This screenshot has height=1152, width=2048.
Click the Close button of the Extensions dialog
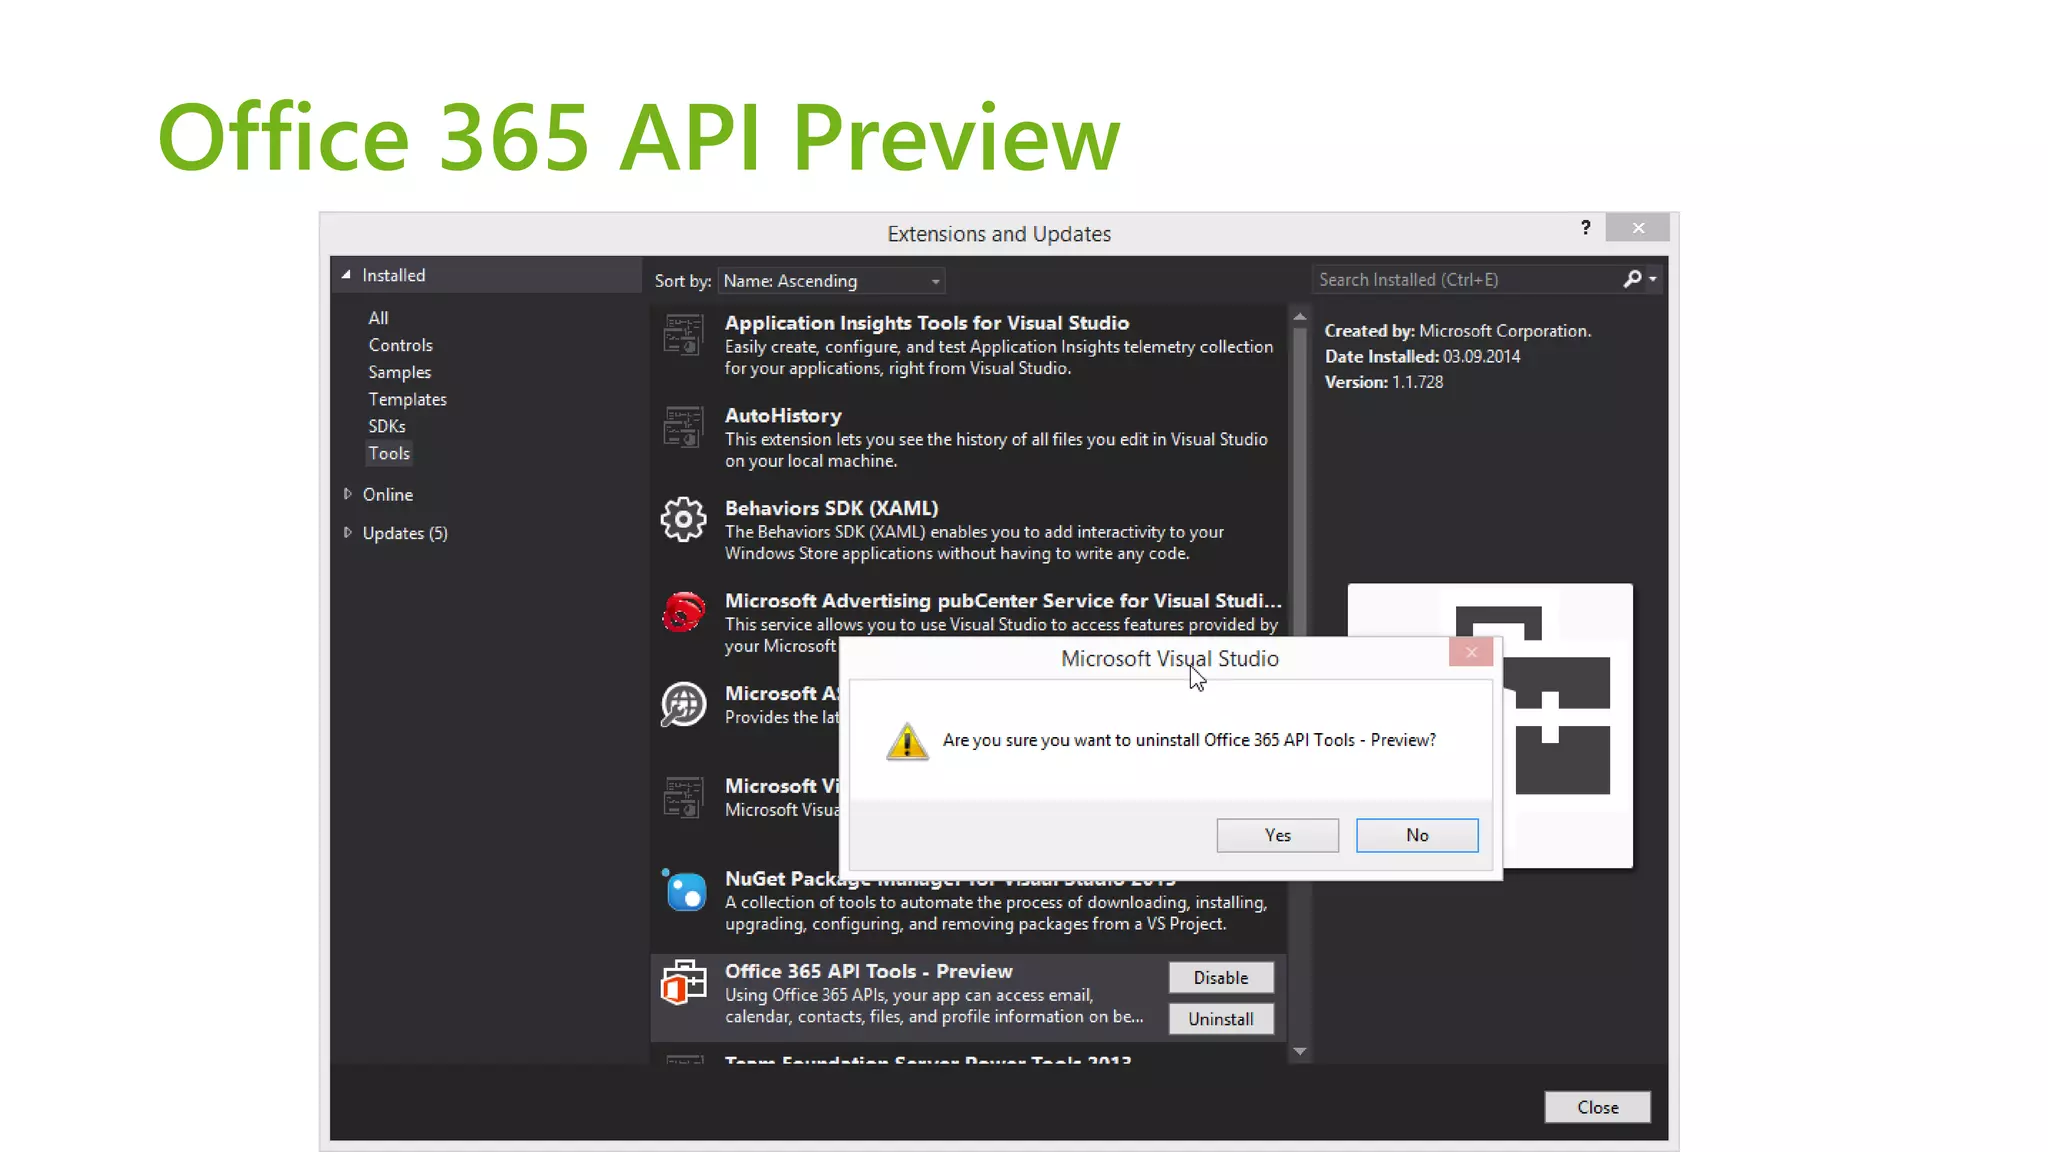[x=1597, y=1107]
